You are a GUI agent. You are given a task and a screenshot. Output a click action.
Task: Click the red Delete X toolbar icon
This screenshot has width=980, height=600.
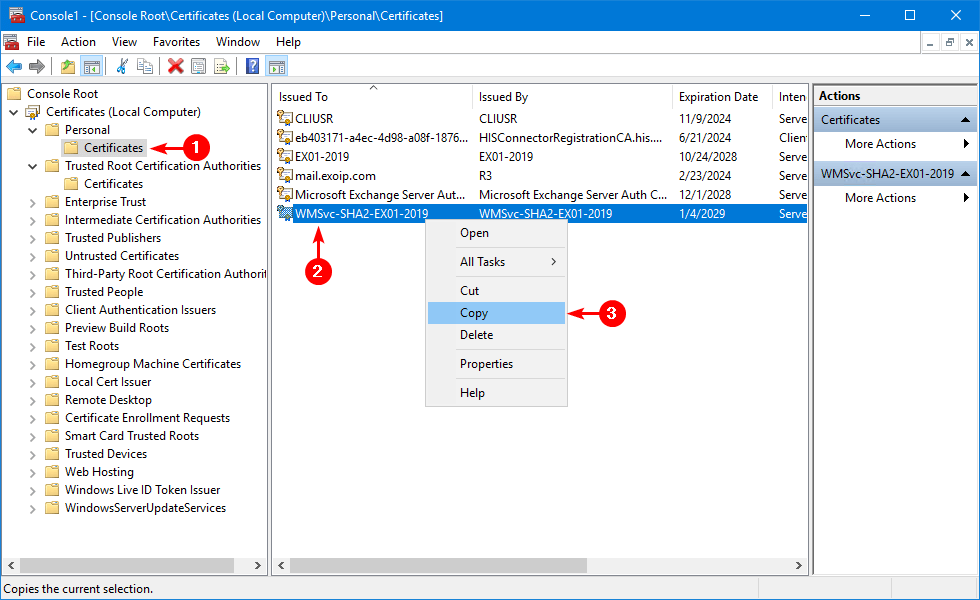pyautogui.click(x=176, y=66)
